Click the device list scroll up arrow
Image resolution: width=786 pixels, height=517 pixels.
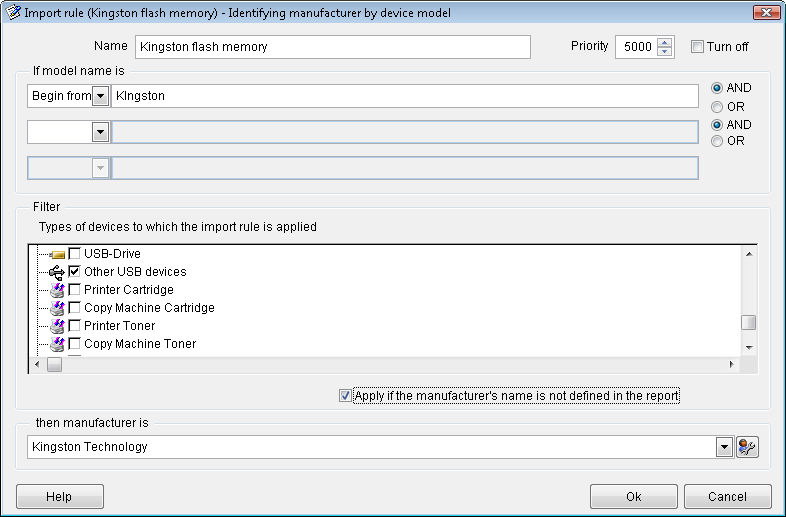pyautogui.click(x=749, y=254)
